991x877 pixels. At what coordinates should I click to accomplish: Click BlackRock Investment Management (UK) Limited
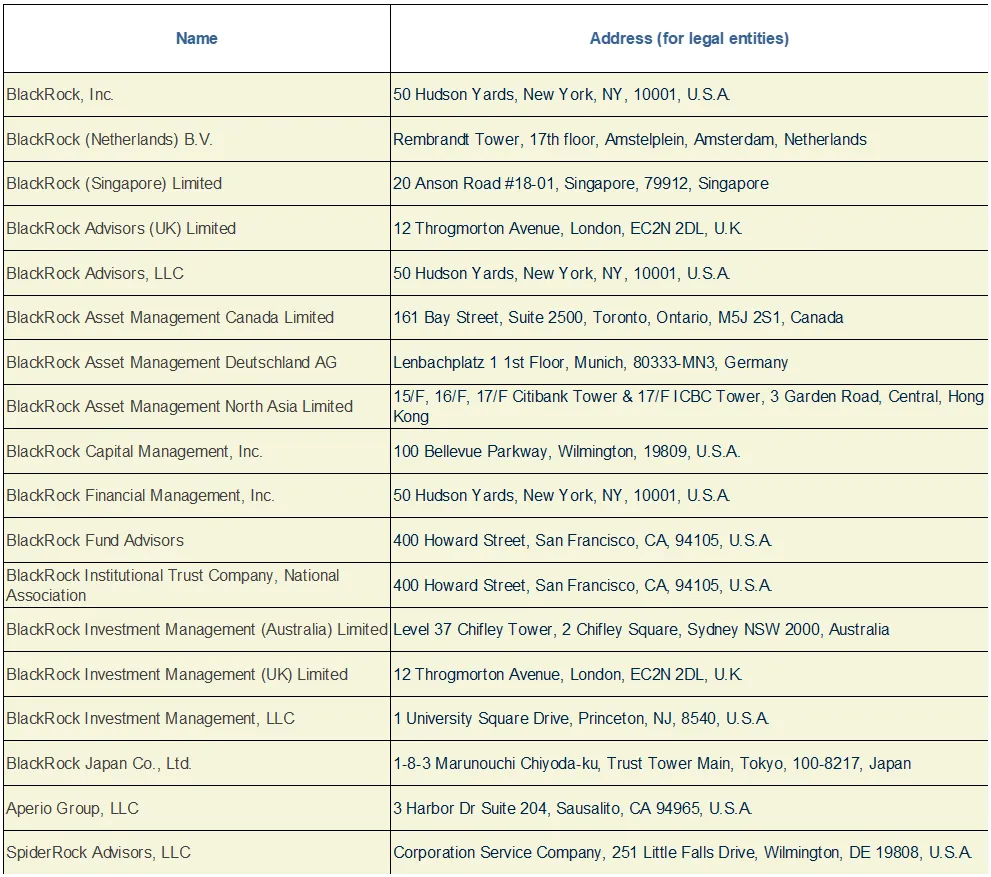pos(197,674)
